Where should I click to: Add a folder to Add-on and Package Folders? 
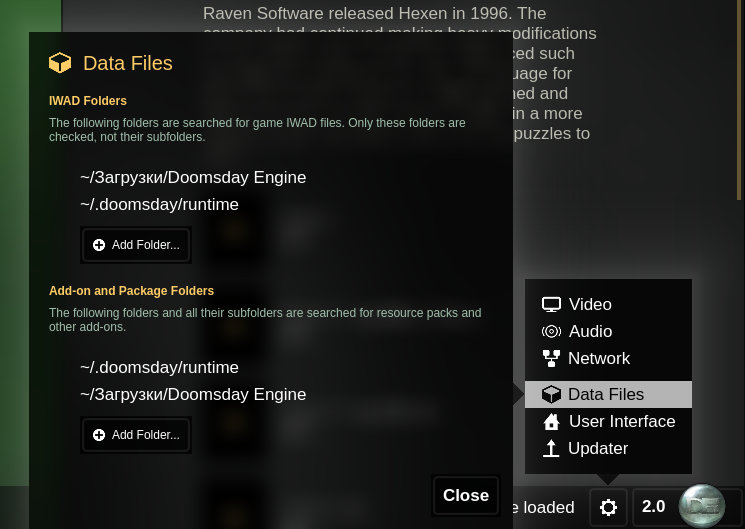click(x=136, y=435)
